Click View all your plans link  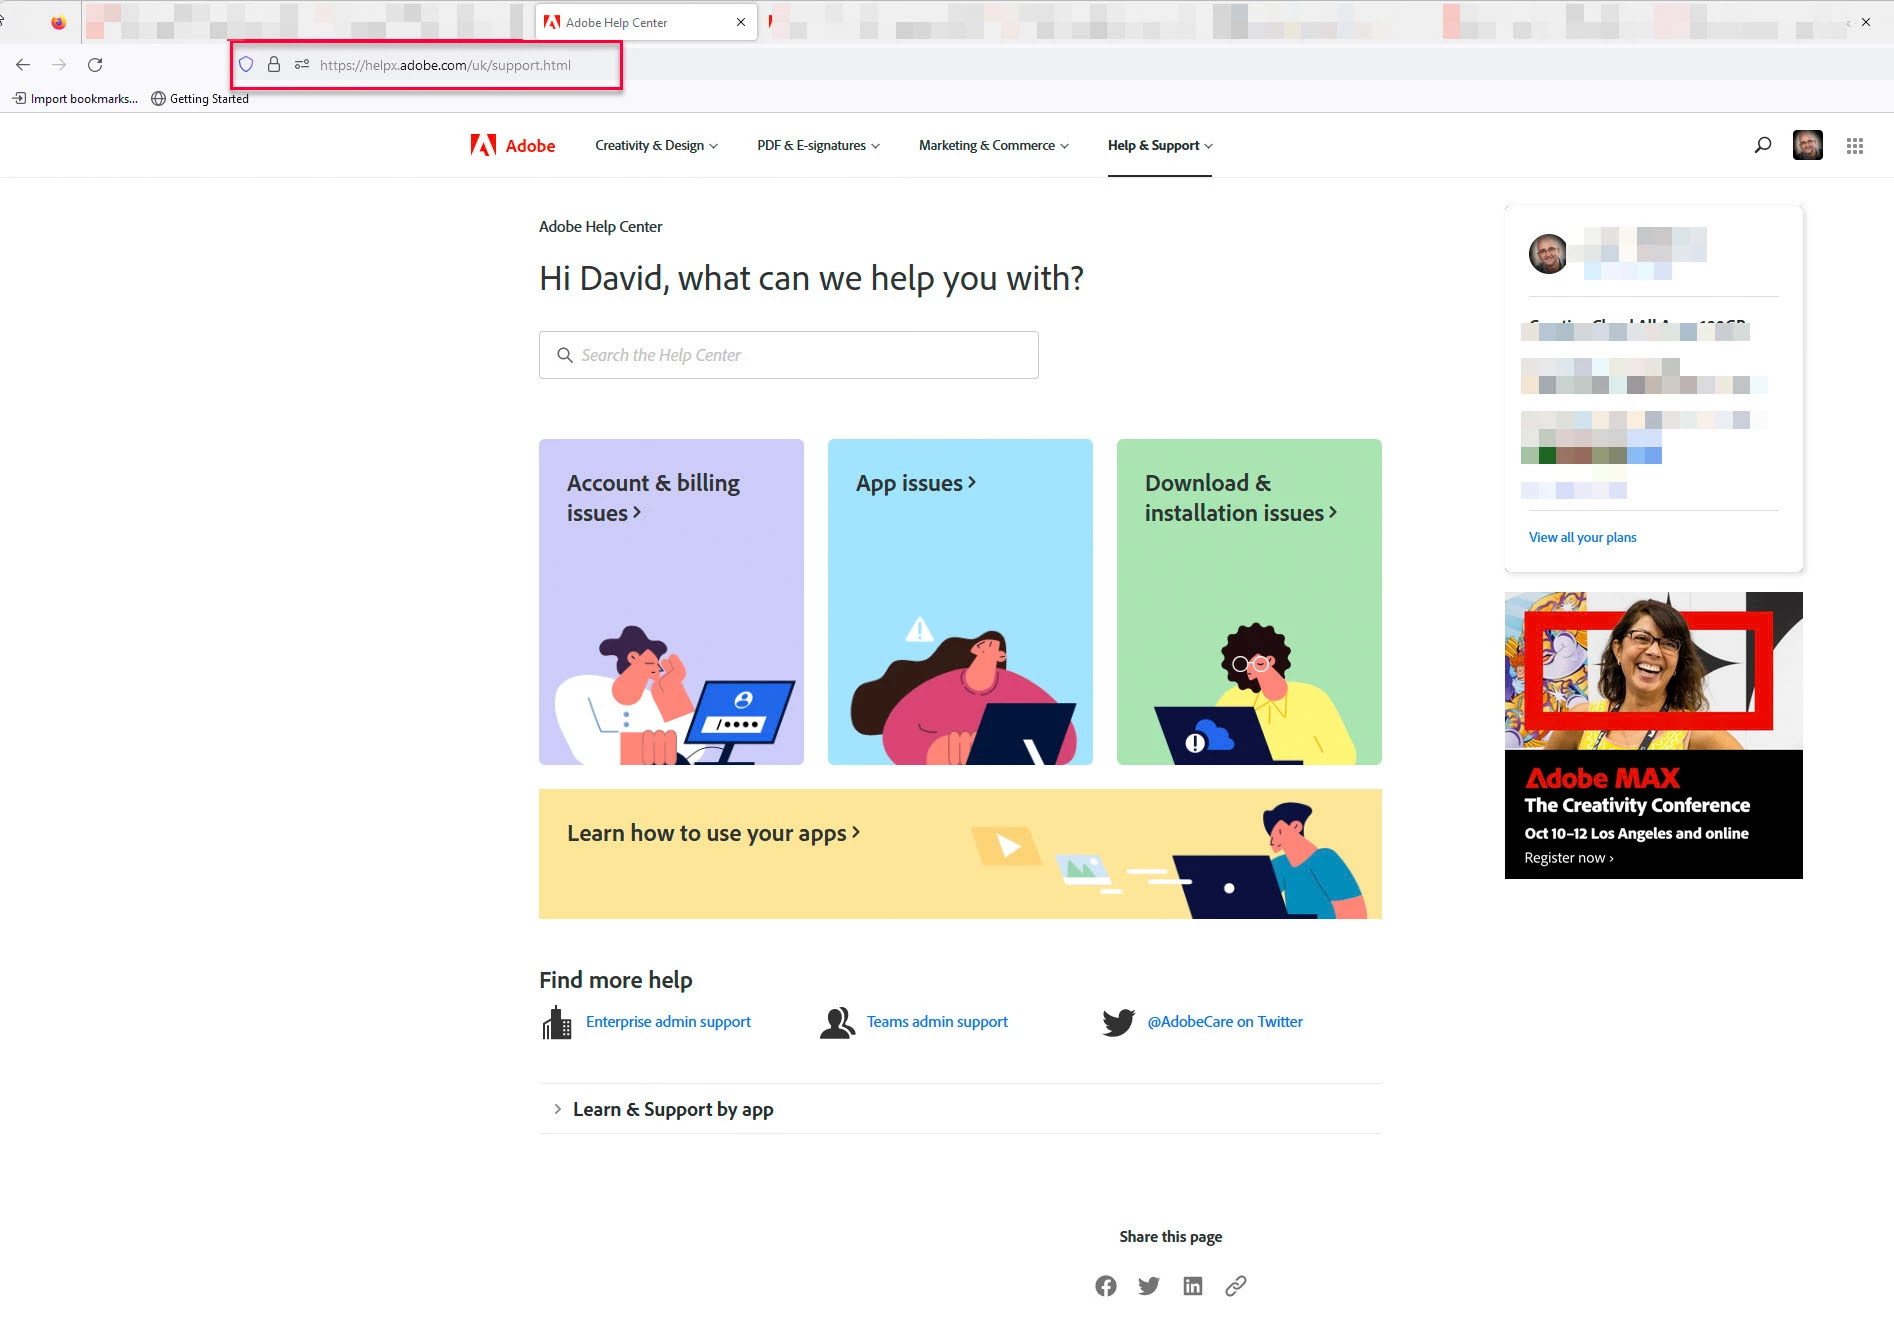pos(1582,538)
